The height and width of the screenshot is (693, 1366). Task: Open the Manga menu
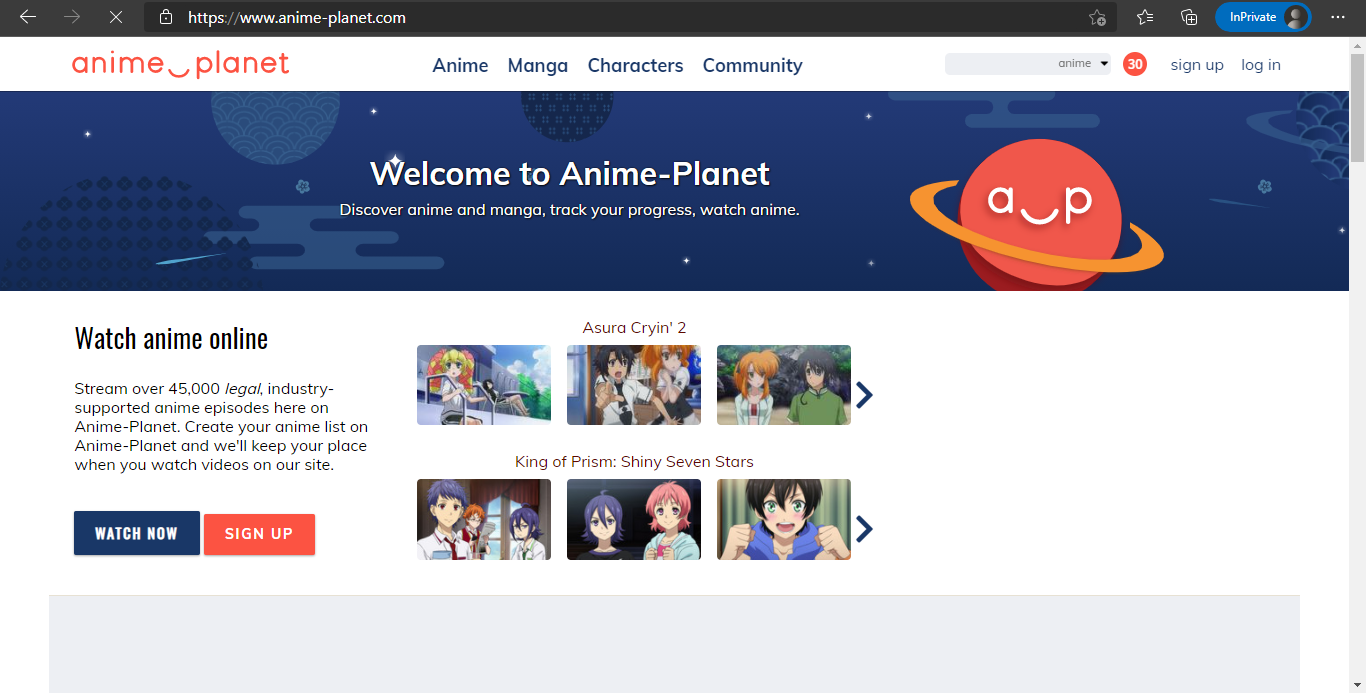538,65
